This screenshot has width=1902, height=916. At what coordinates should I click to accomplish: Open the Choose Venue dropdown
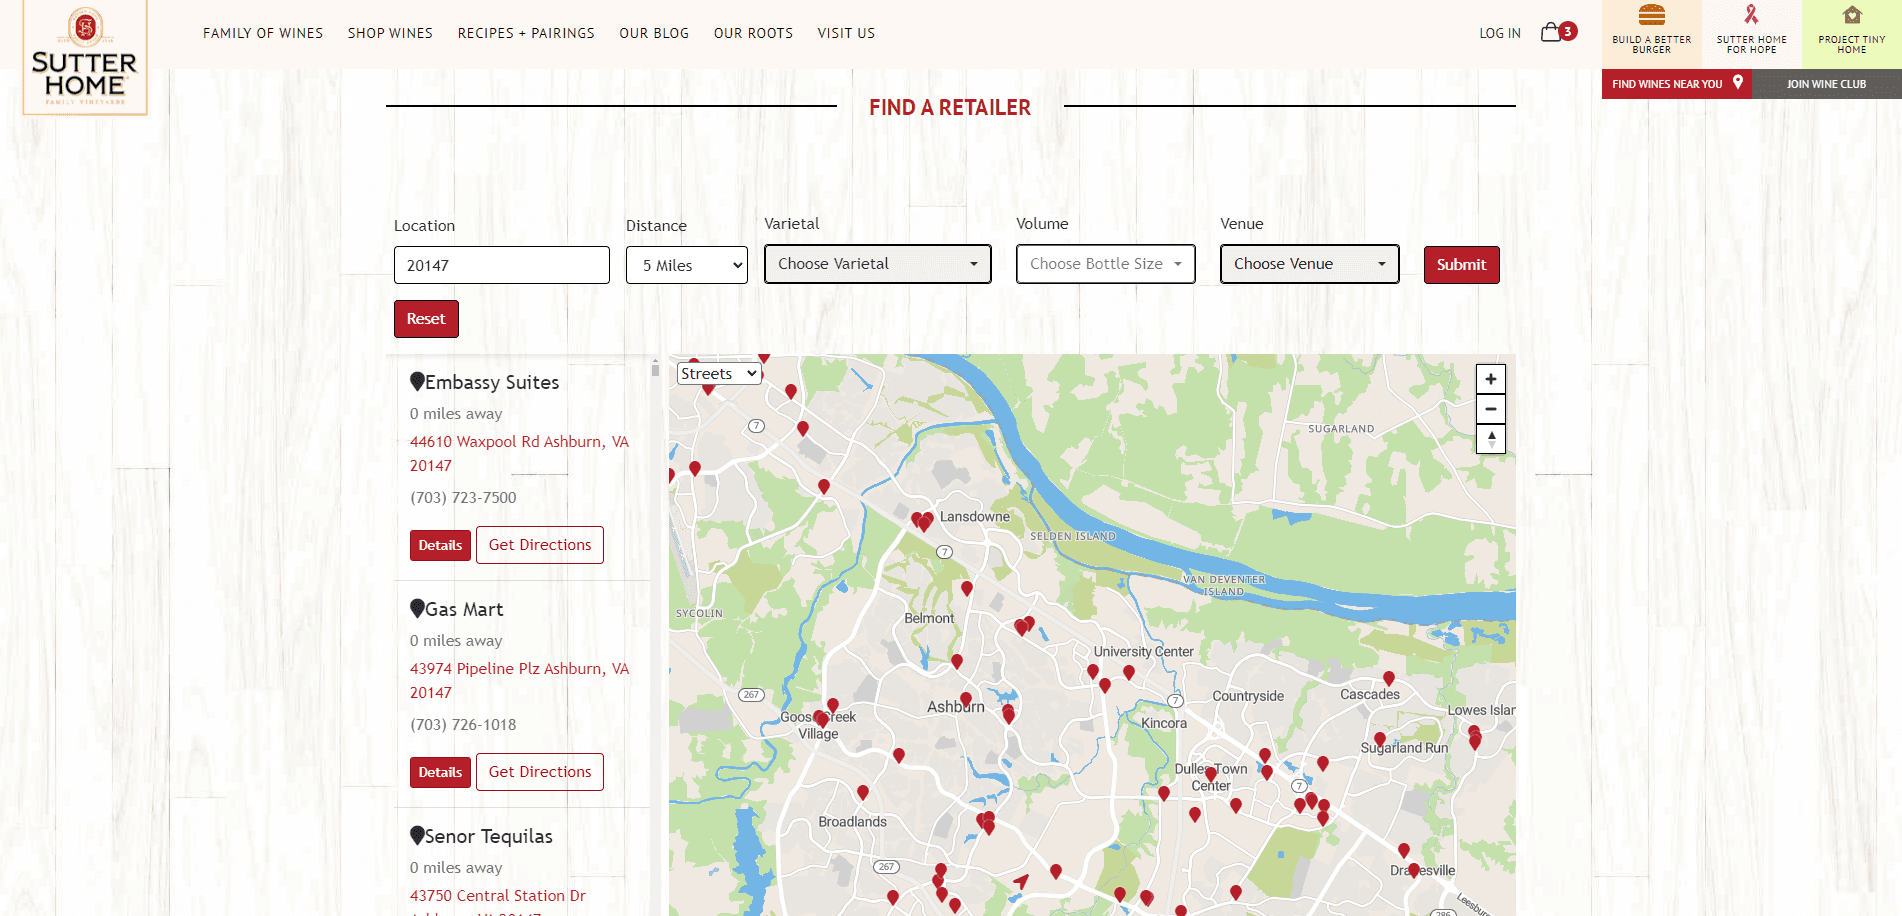[1309, 264]
